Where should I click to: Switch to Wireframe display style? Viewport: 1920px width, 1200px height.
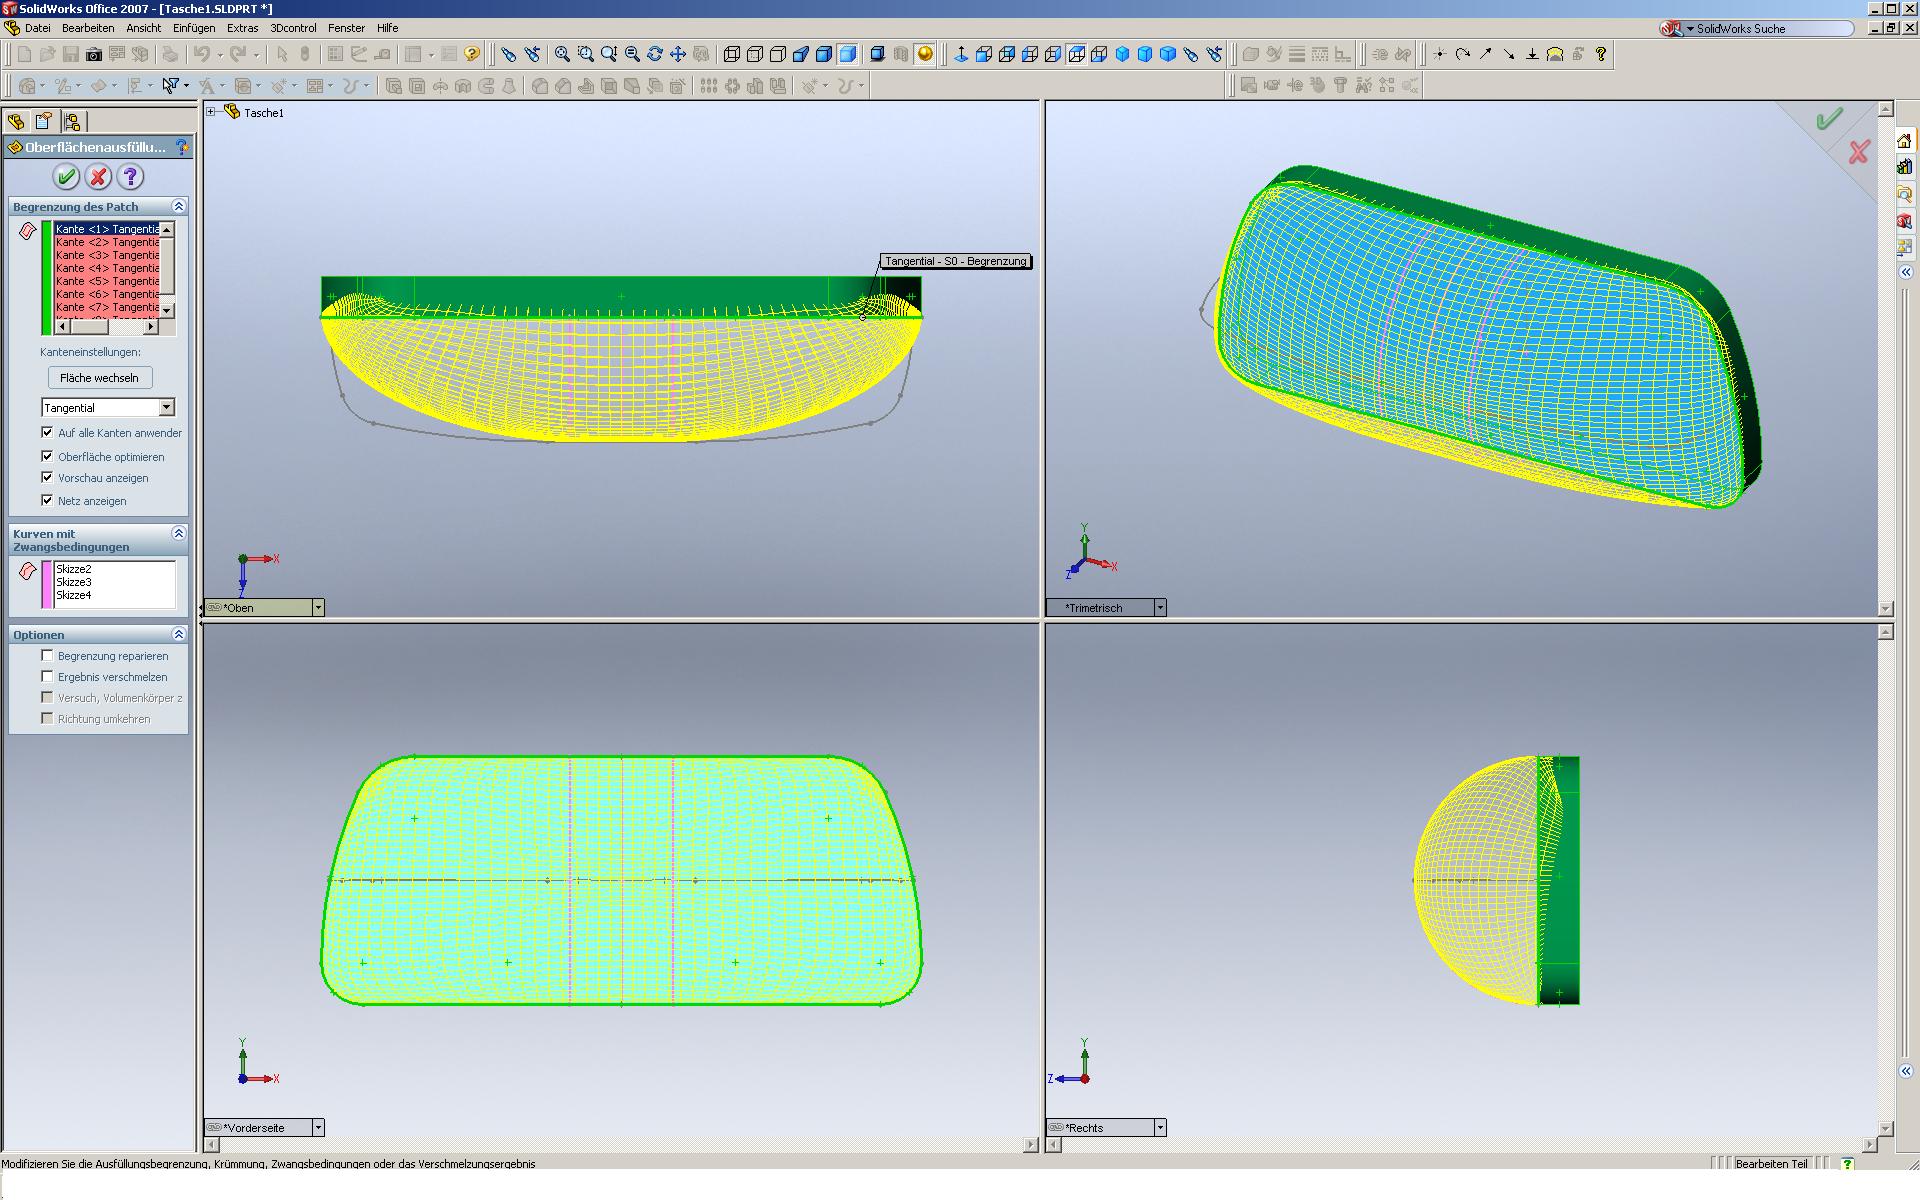click(x=732, y=54)
